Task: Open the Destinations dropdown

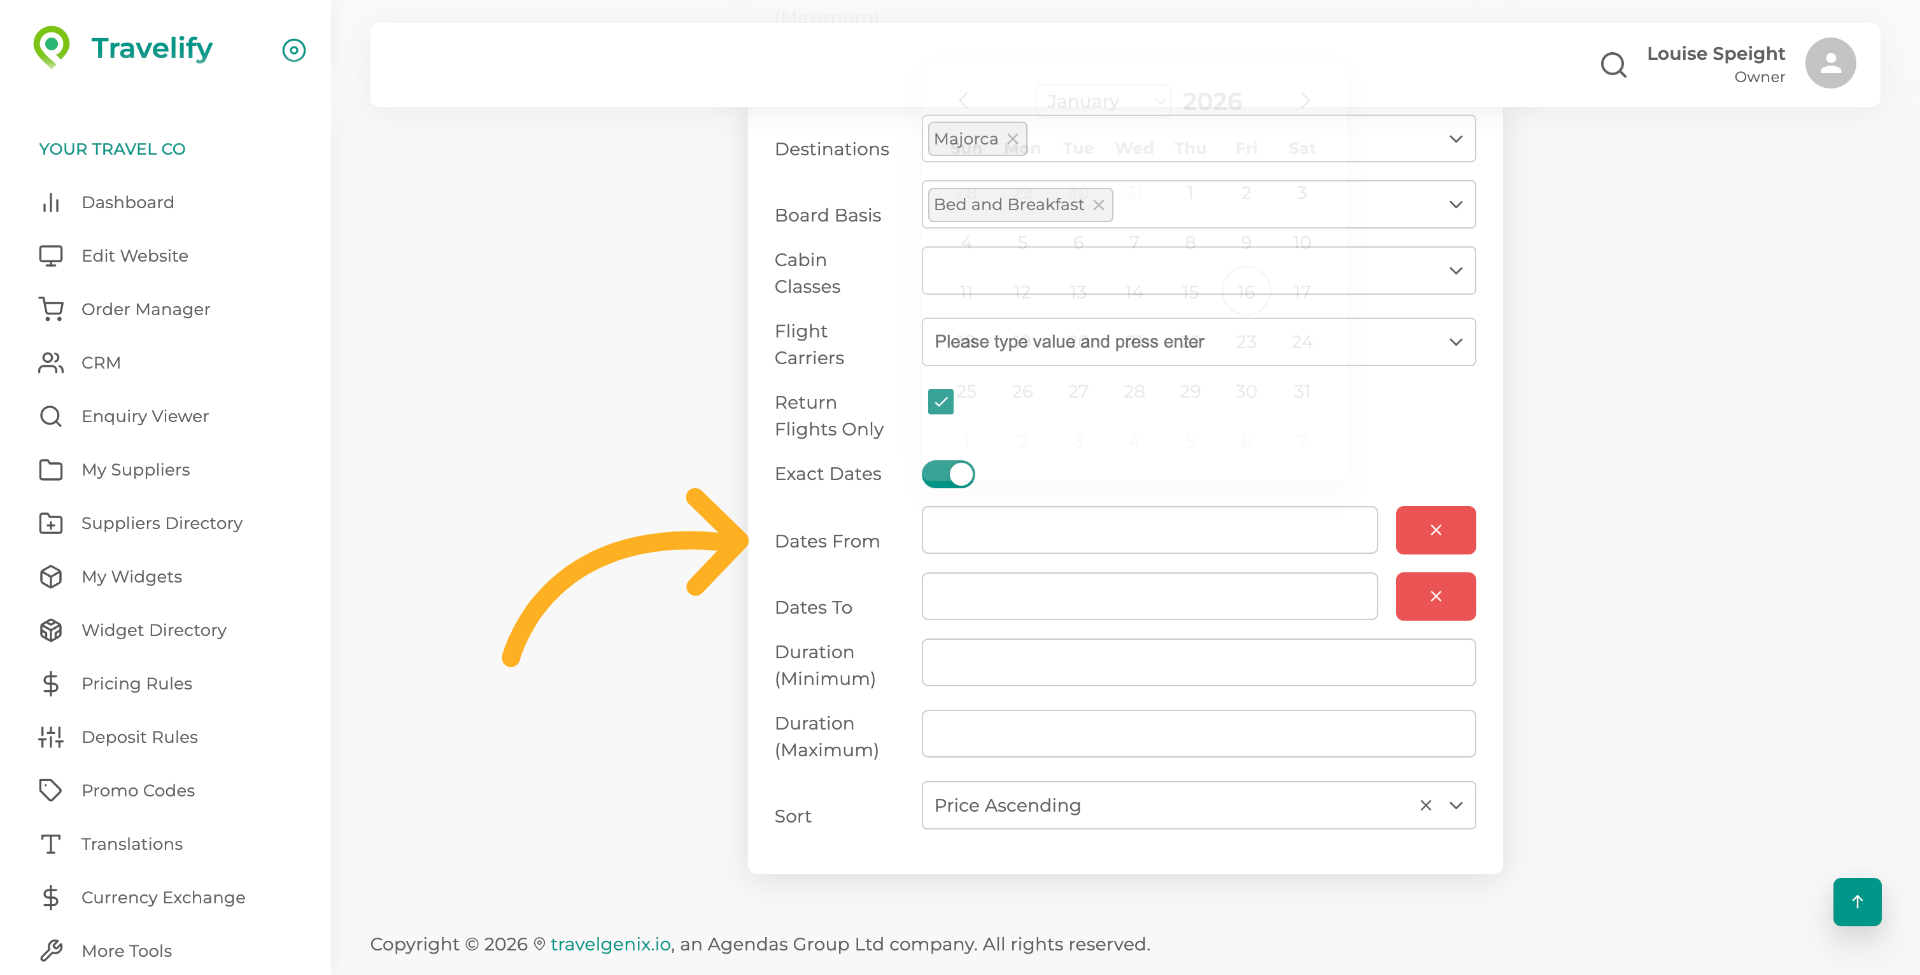Action: [1455, 139]
